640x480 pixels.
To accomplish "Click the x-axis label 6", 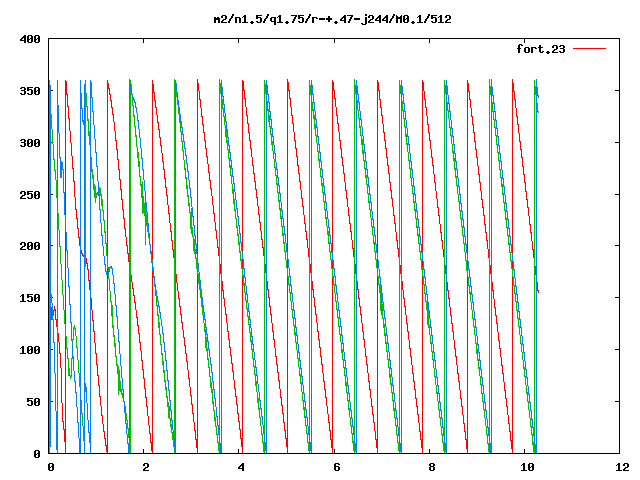I will point(336,467).
